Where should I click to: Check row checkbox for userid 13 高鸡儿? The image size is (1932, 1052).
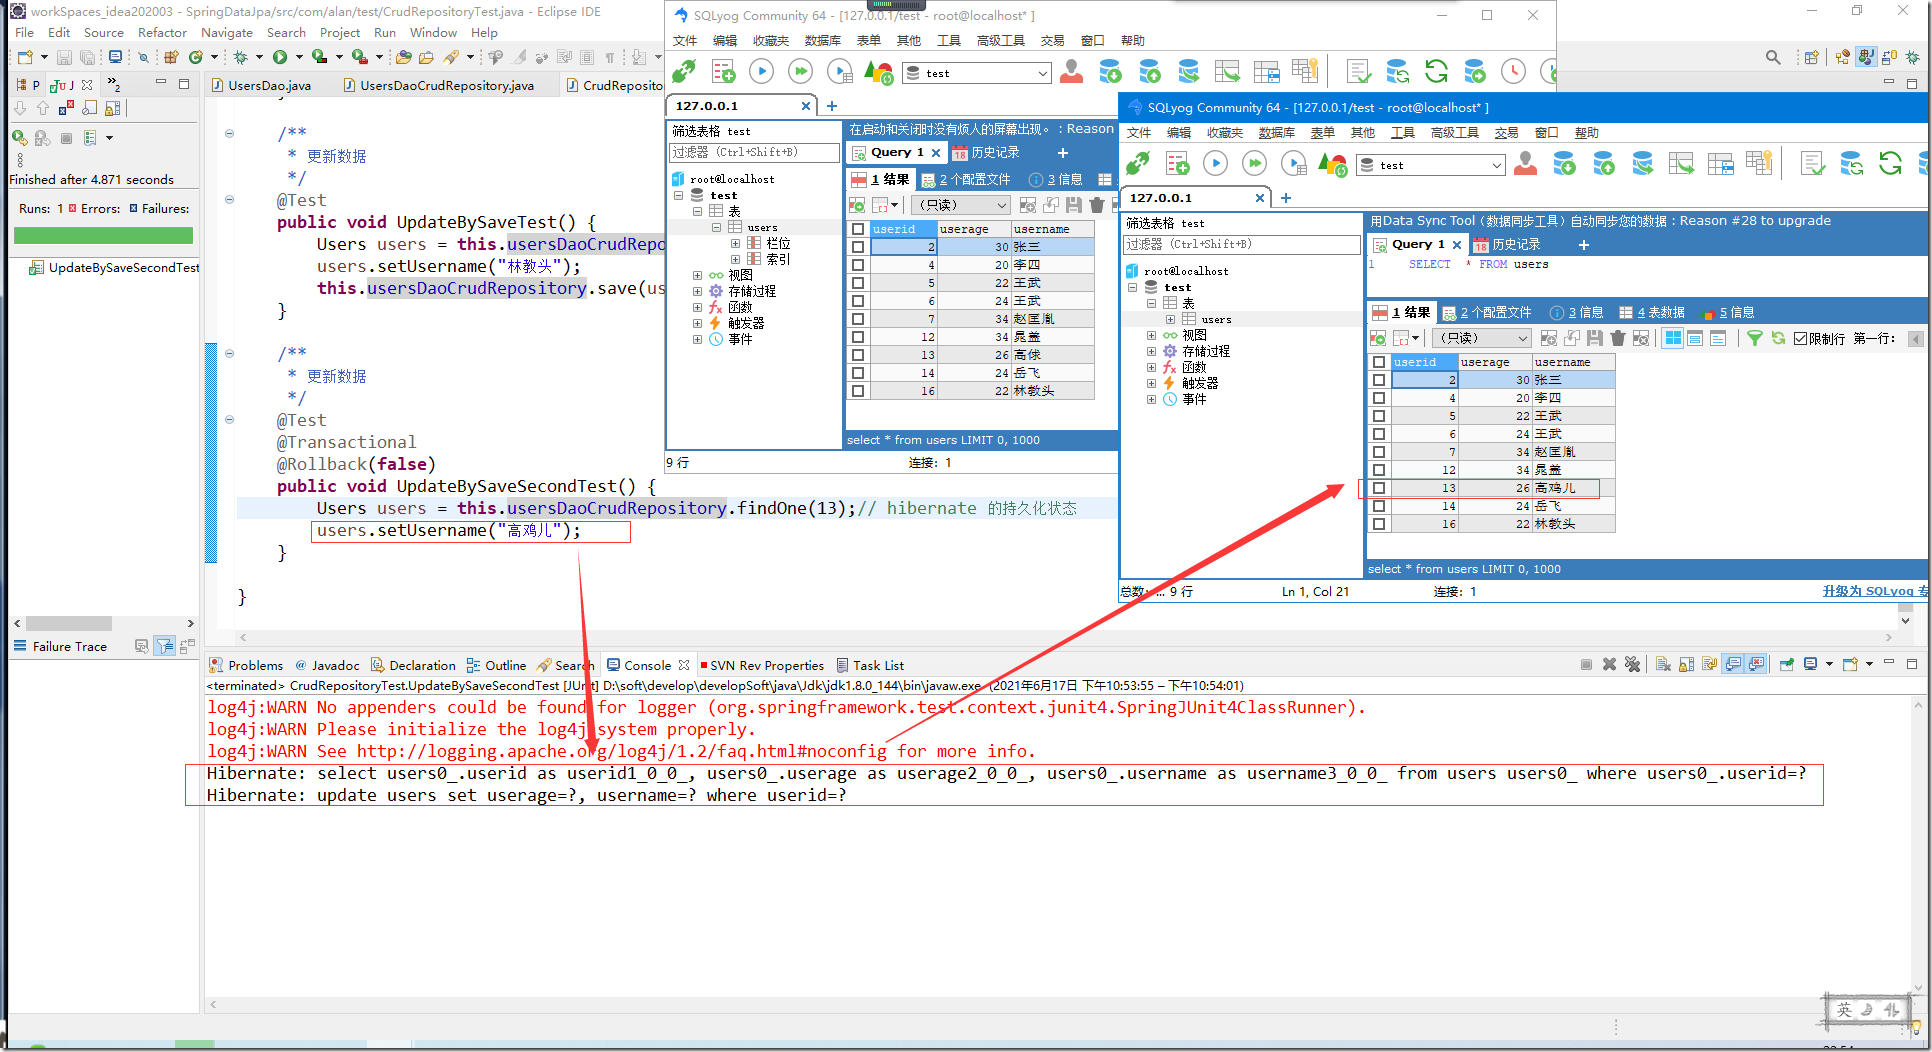point(1379,488)
